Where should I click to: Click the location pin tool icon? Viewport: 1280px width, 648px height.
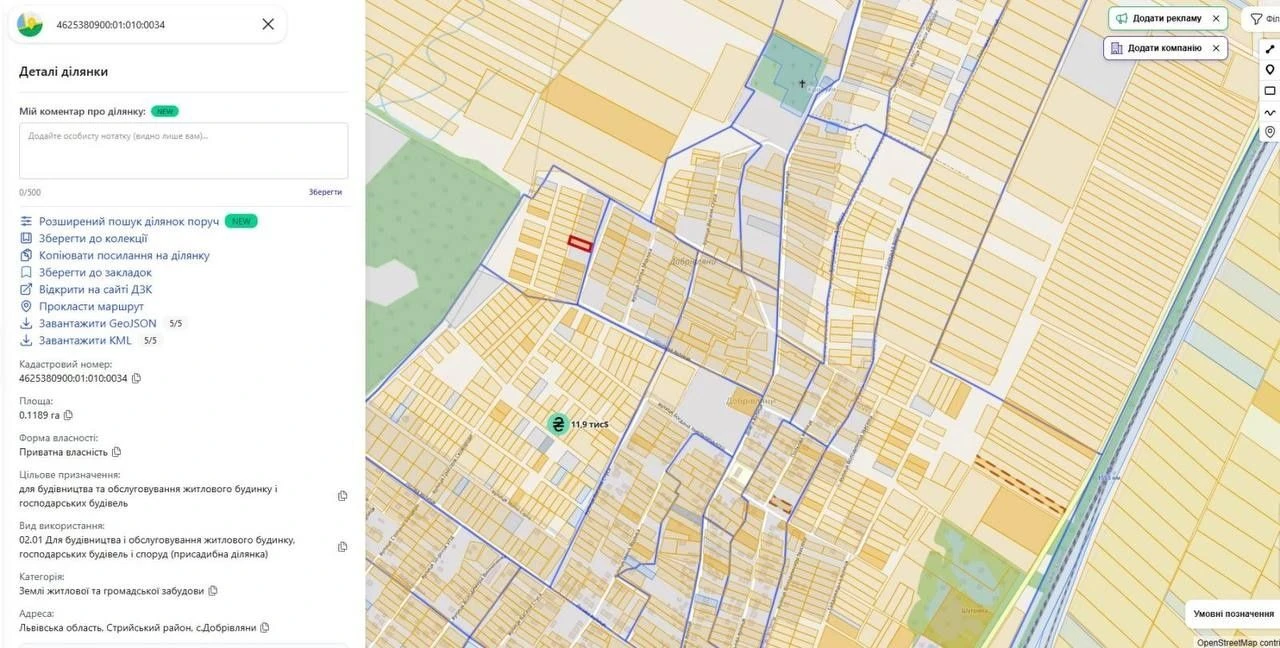(x=1270, y=132)
